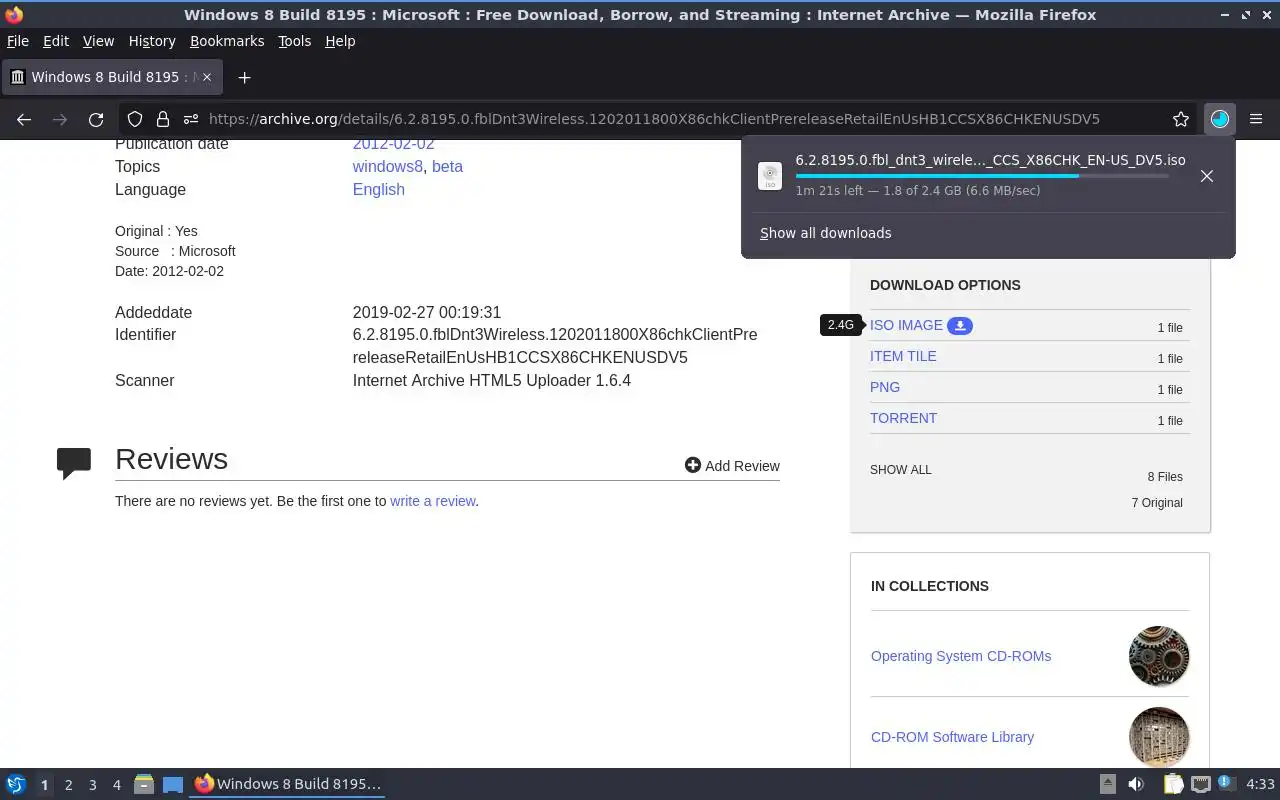The width and height of the screenshot is (1280, 800).
Task: Open a new tab with plus button
Action: 244,77
